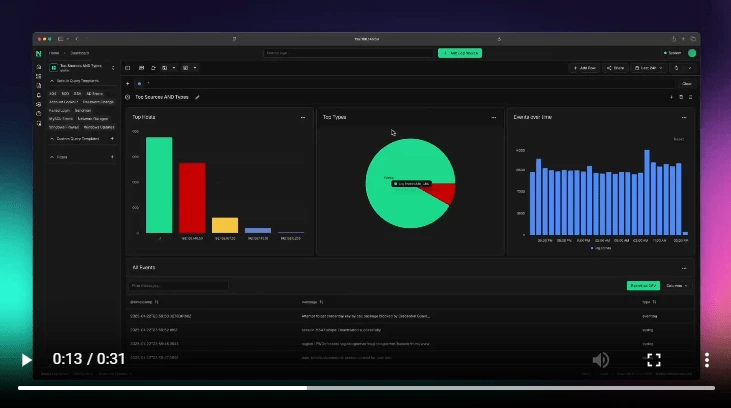The image size is (731, 408).
Task: Enter fullscreen mode for the video
Action: (x=653, y=360)
